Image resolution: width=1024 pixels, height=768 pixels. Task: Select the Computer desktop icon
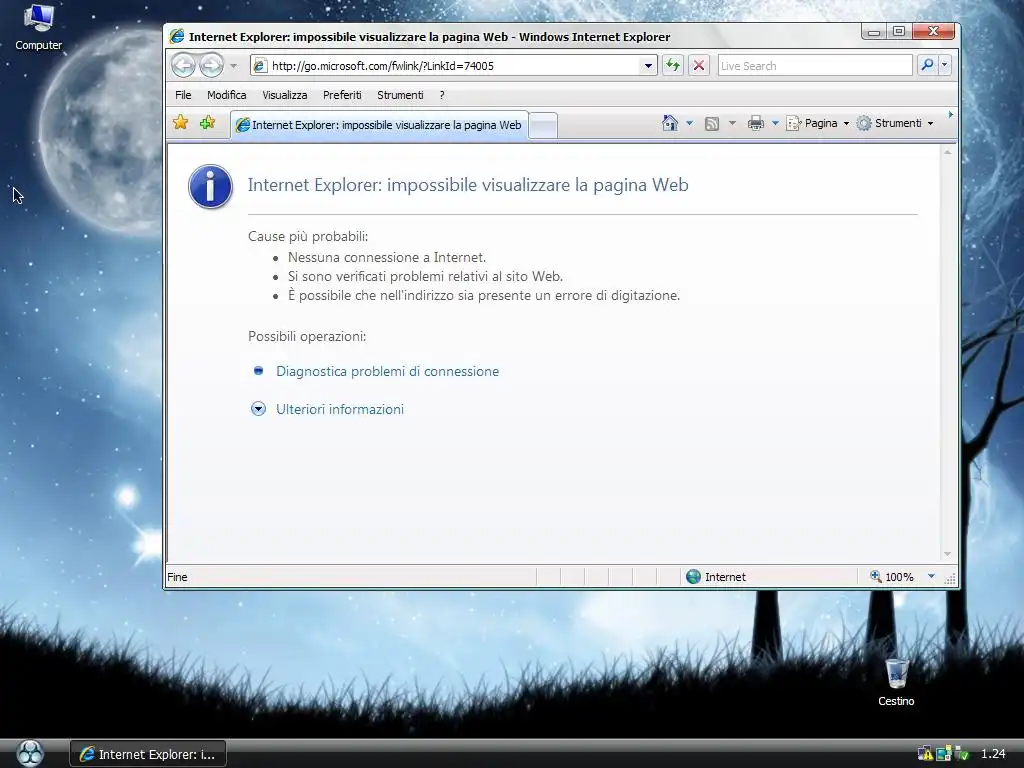click(x=39, y=27)
